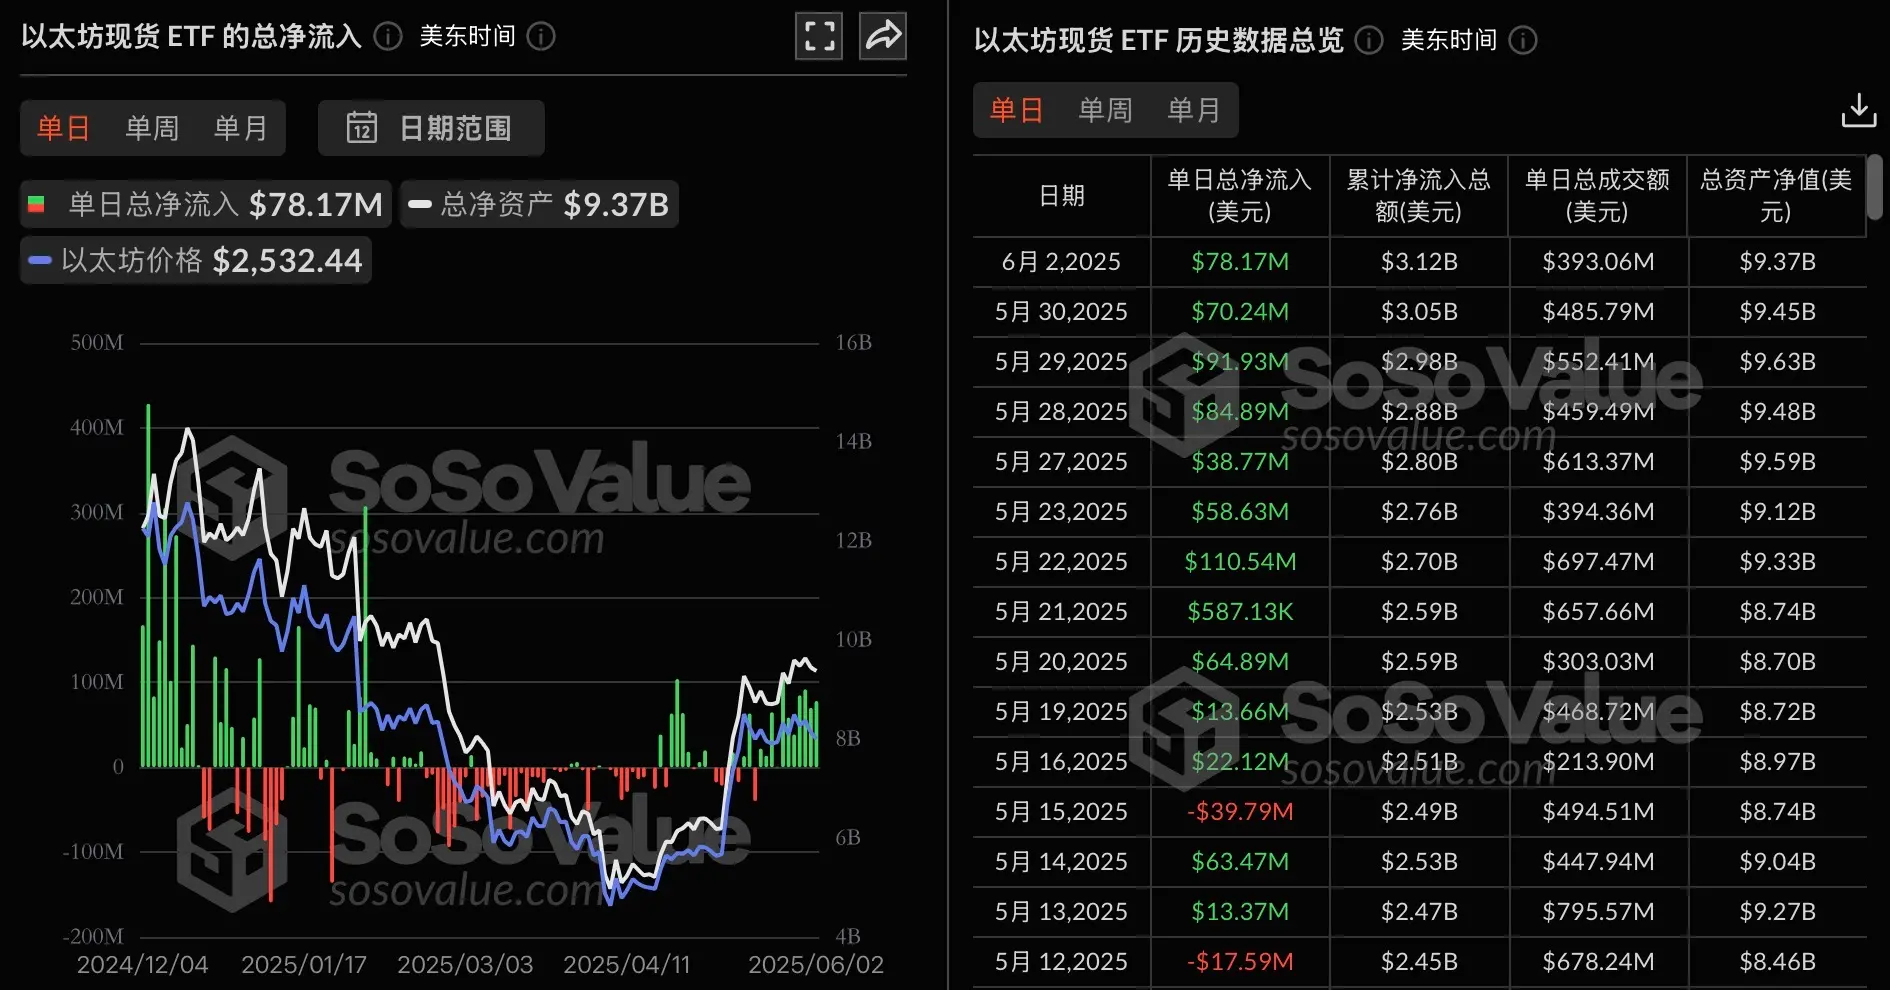This screenshot has width=1890, height=990.
Task: Click the 5月 30,2025 date cell in table
Action: point(1060,312)
